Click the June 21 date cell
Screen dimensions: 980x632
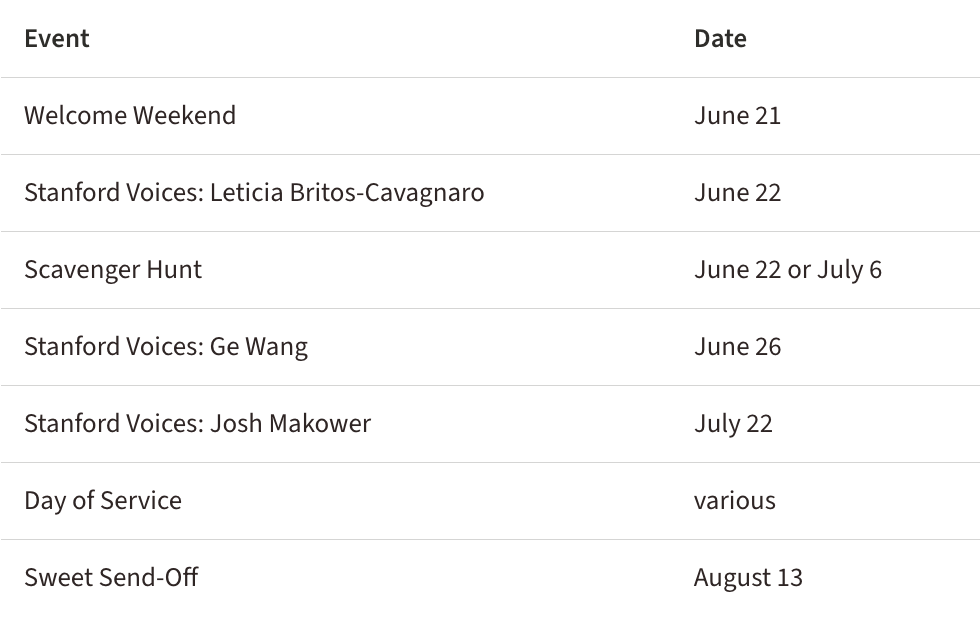(737, 116)
